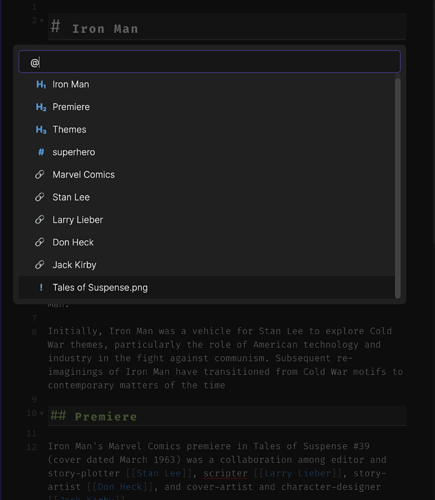Collapse the Premiere heading fold arrow

pyautogui.click(x=42, y=413)
